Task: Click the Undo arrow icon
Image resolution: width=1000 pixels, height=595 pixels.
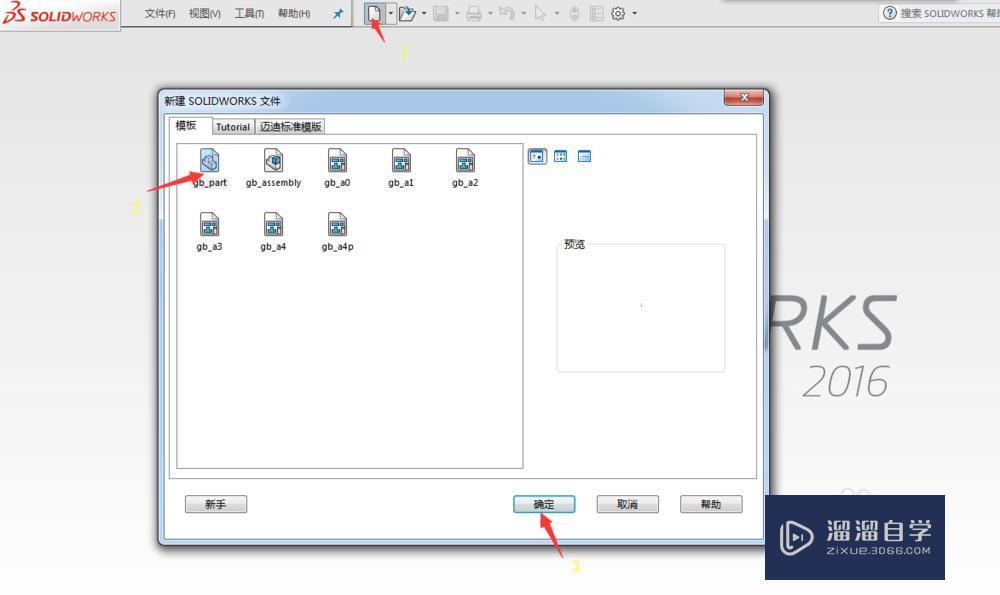Action: [507, 13]
